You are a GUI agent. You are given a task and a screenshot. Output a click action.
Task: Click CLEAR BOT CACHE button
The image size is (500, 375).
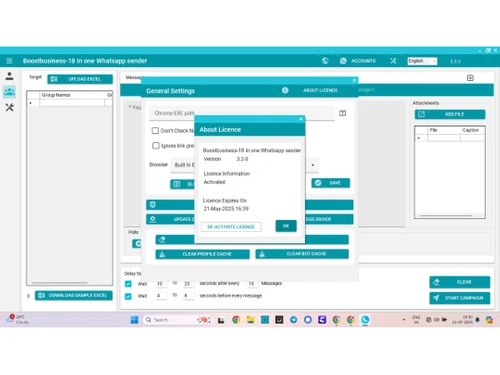tap(302, 254)
